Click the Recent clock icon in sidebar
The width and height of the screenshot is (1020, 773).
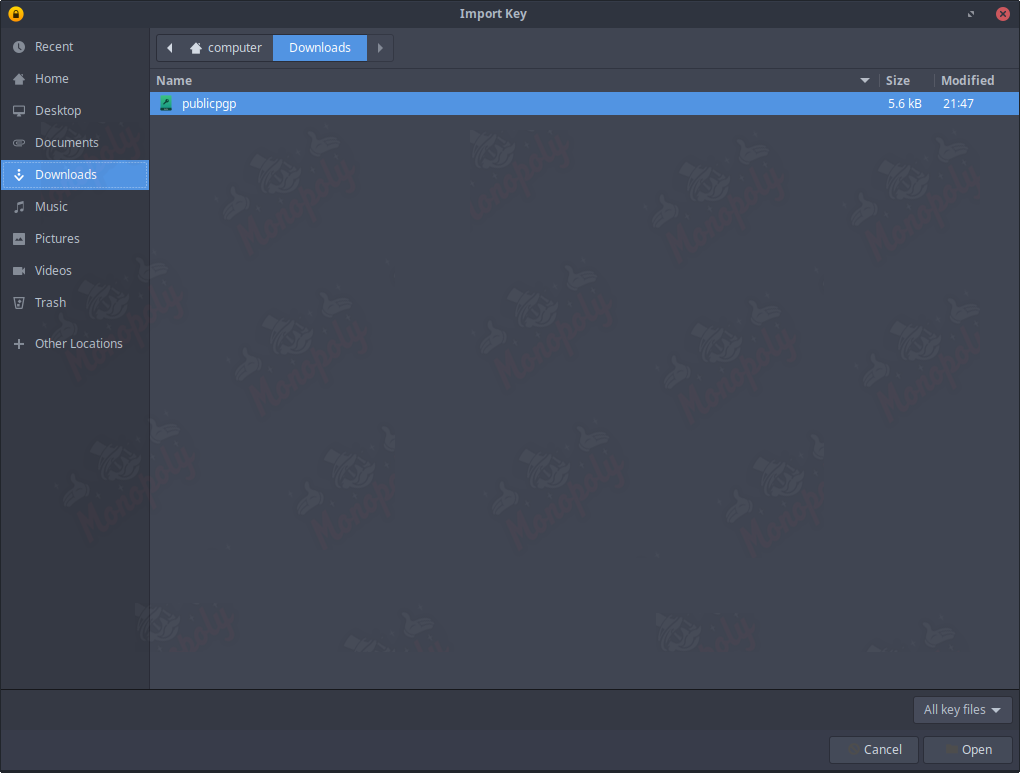click(x=18, y=47)
